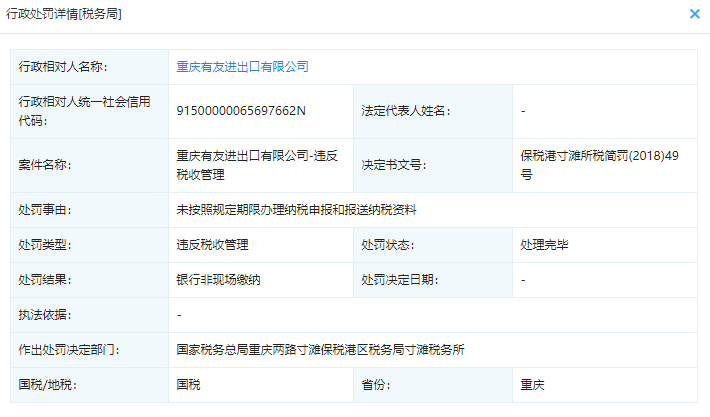710x417 pixels.
Task: Close the 行政处罚详情 dialog
Action: (x=695, y=14)
